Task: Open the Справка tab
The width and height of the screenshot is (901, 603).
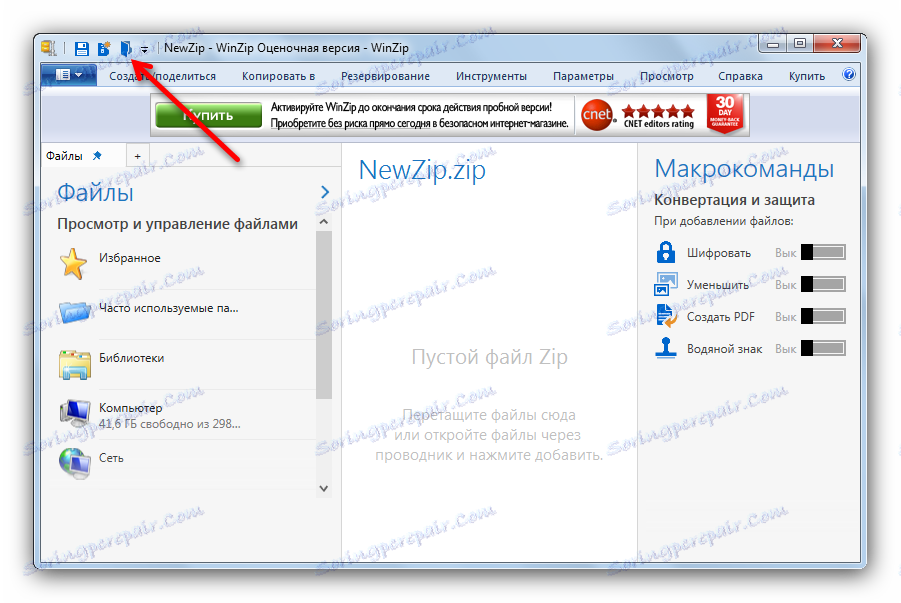Action: coord(740,76)
